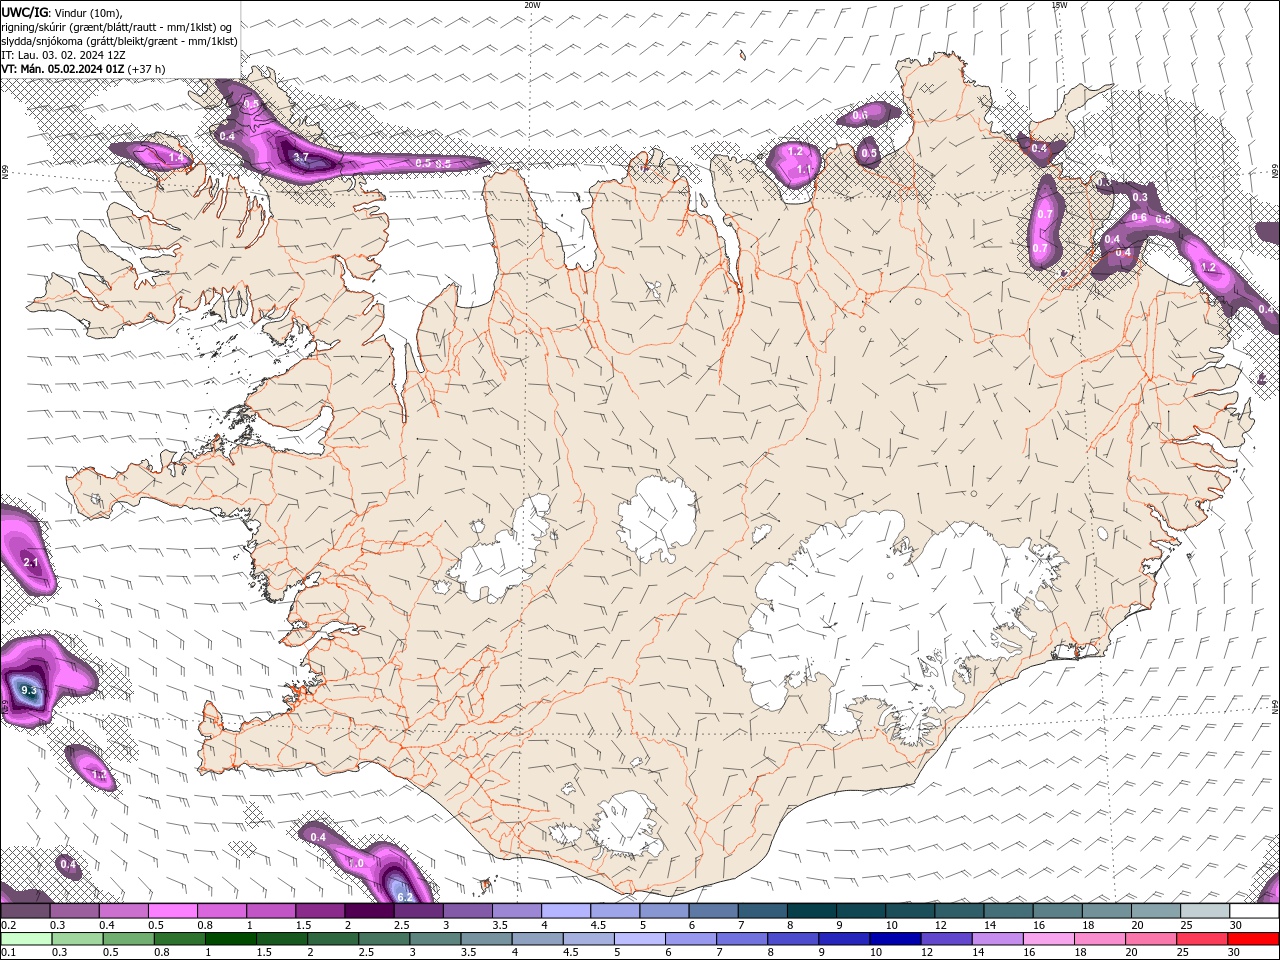Pick lower legend violet swatch between 12 and 14
This screenshot has width=1280, height=960.
click(x=946, y=939)
